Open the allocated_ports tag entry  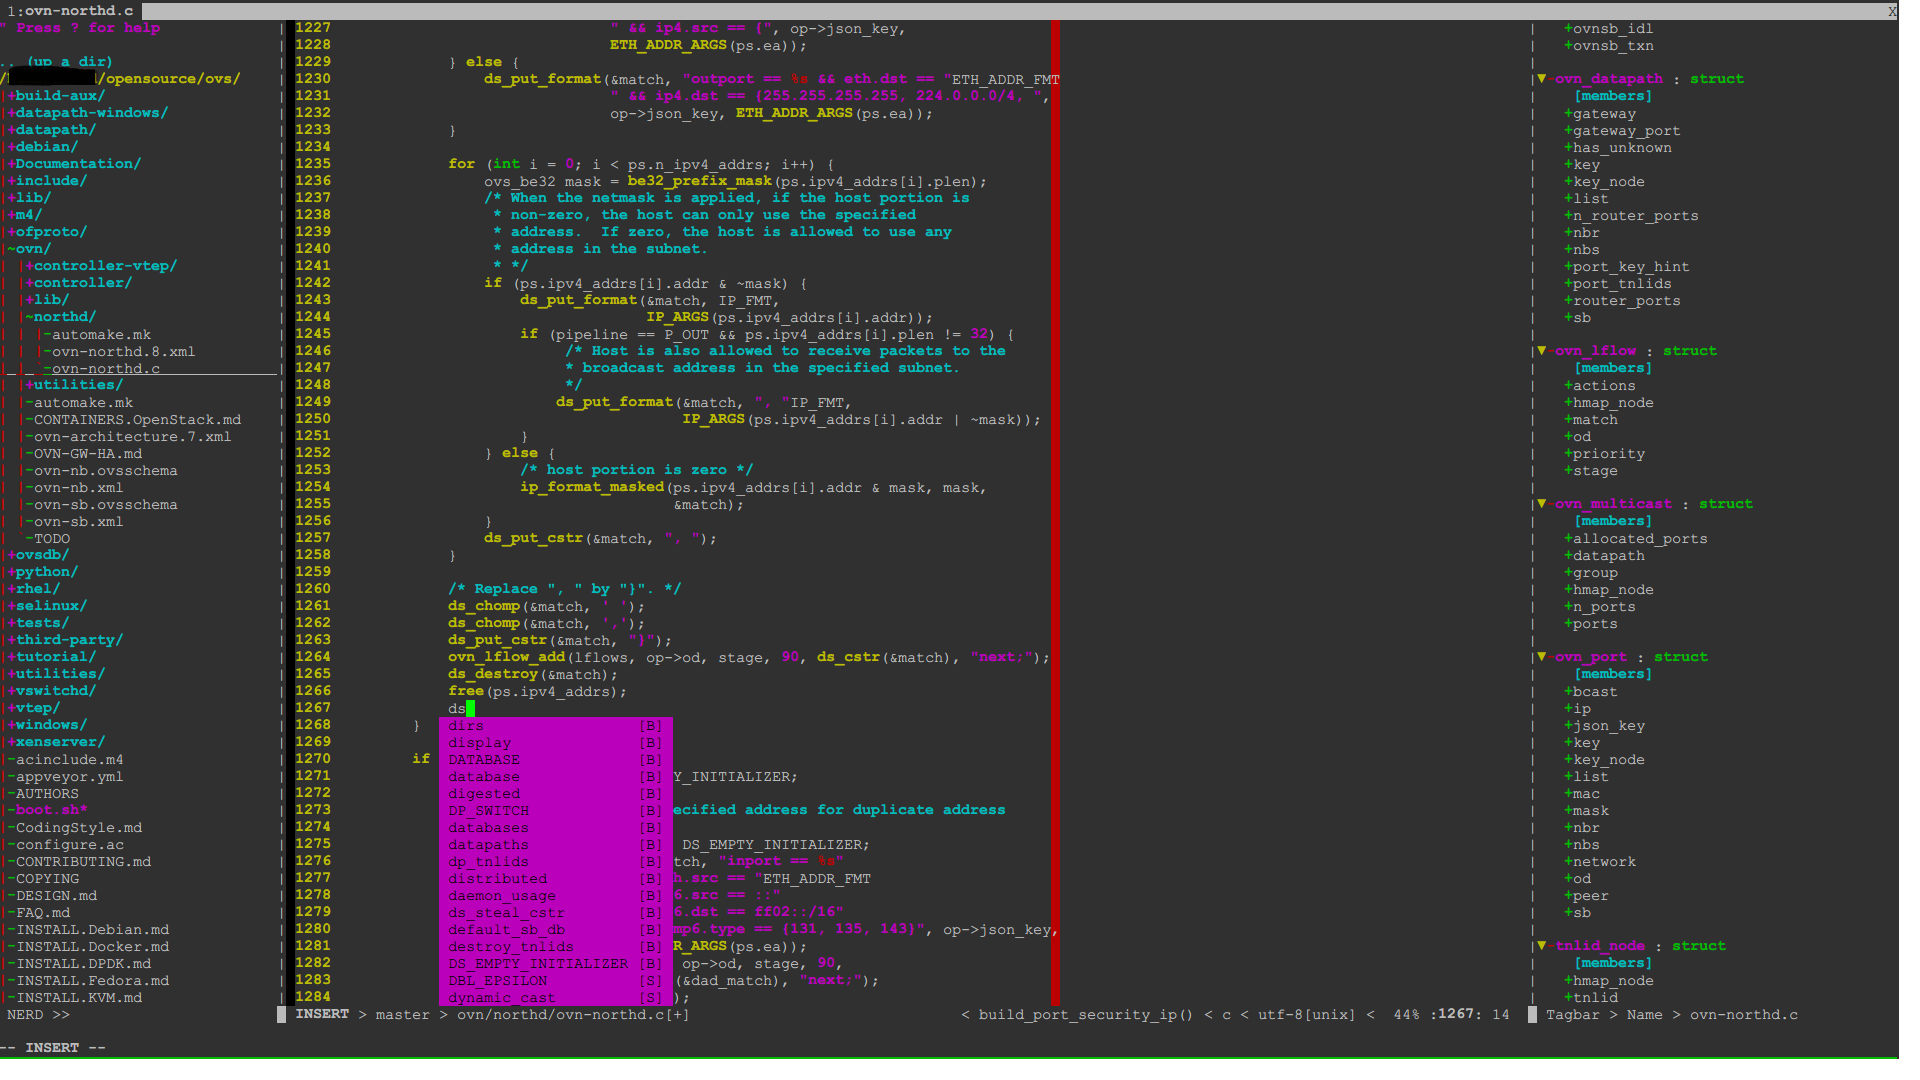point(1640,539)
